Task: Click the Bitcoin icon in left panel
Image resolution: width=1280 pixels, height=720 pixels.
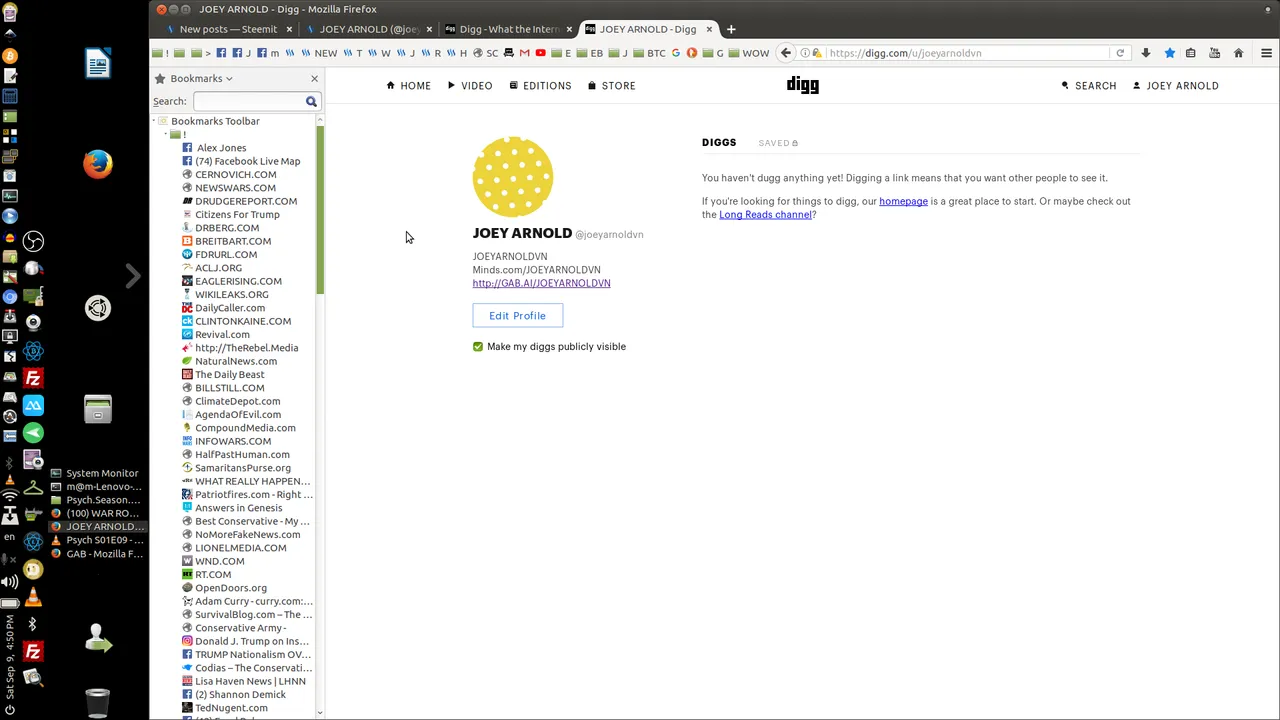Action: click(9, 57)
